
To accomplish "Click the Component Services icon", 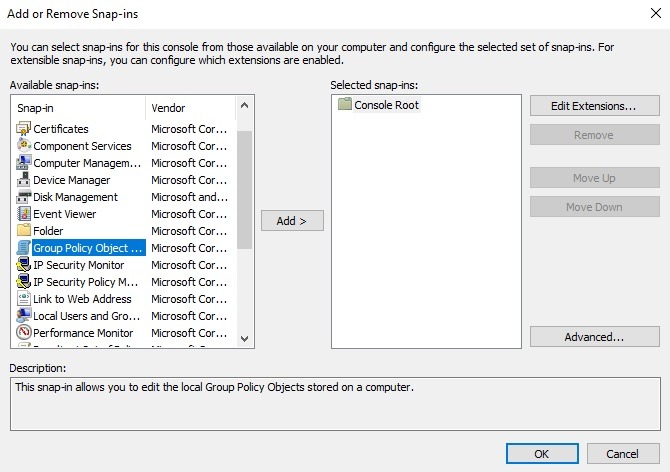I will click(24, 146).
